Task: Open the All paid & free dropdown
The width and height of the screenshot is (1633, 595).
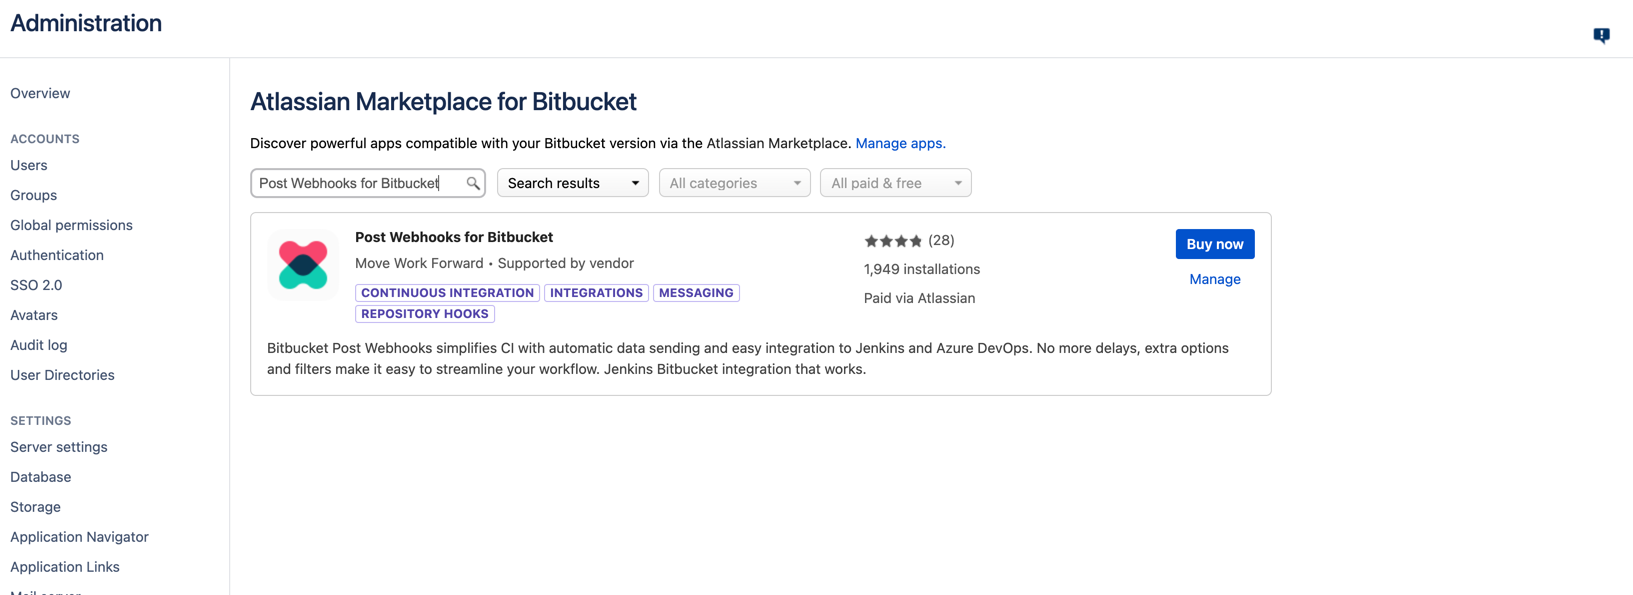Action: pyautogui.click(x=895, y=183)
